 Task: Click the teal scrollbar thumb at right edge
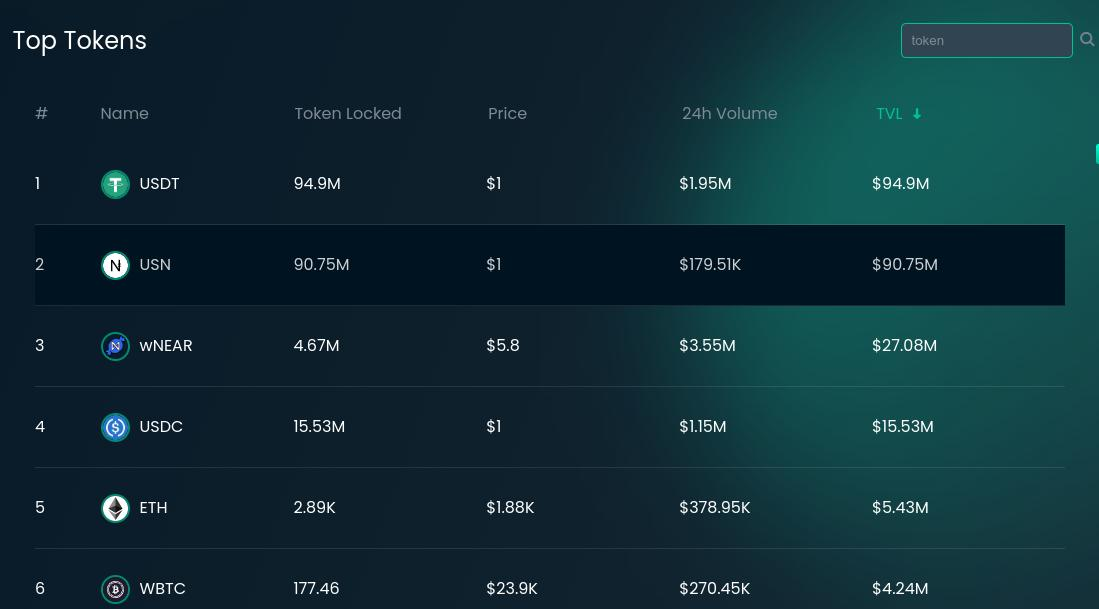click(1097, 154)
